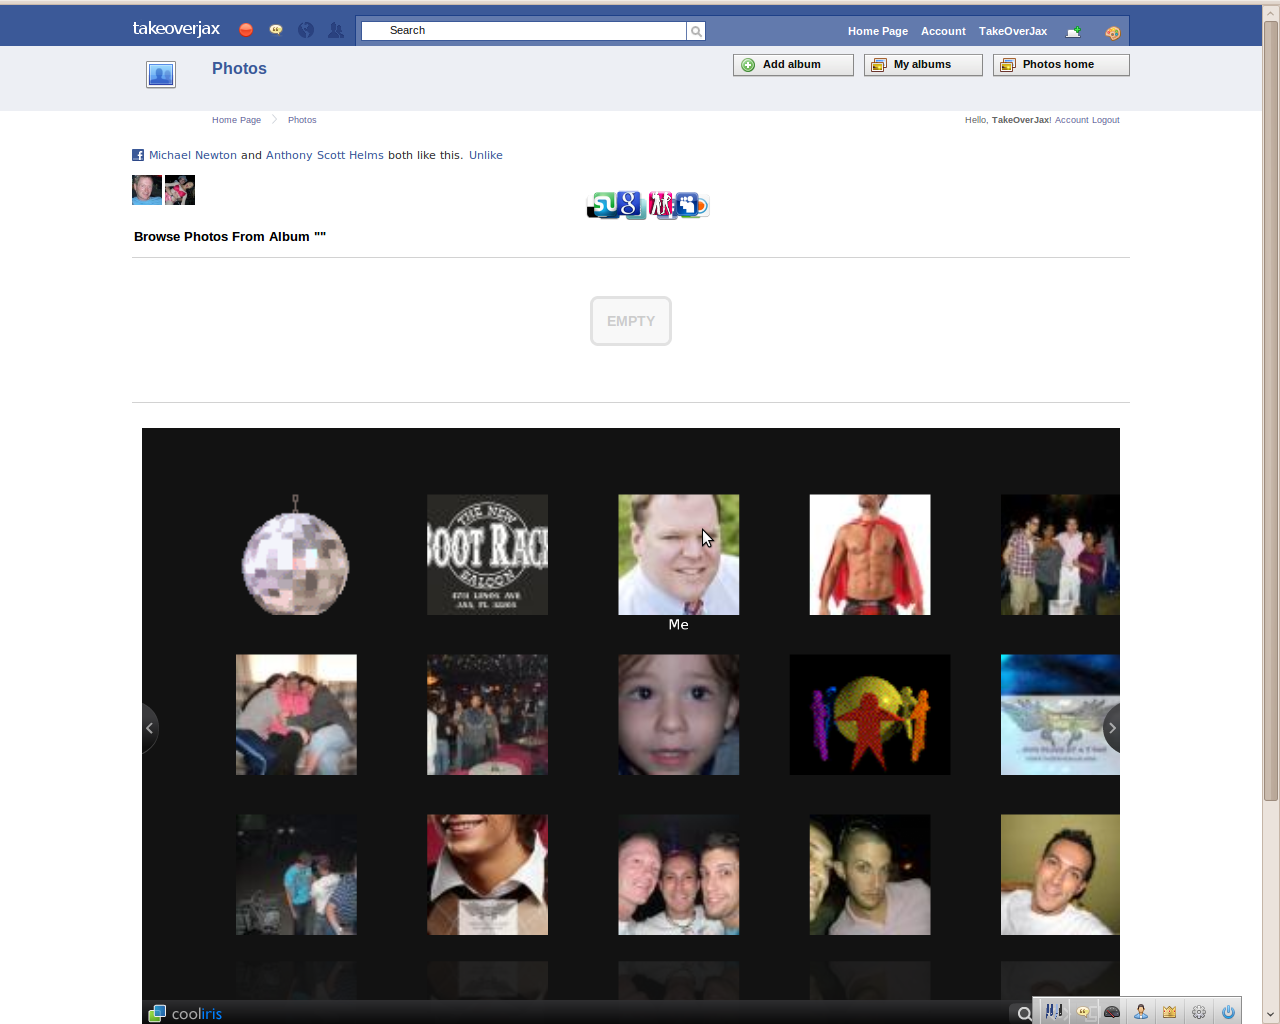This screenshot has height=1024, width=1280.
Task: Click the blue power icon in bottom toolbar
Action: 1228,1012
